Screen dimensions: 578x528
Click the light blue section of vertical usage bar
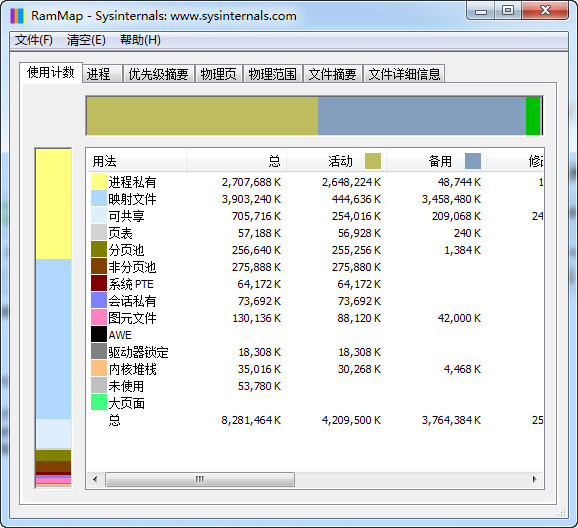click(53, 339)
